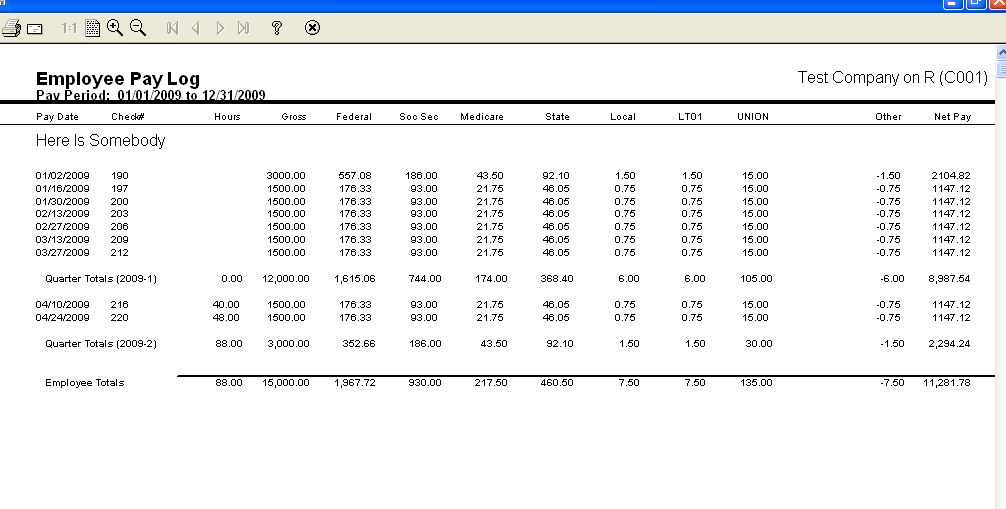
Task: Click the Hours column header
Action: [227, 117]
